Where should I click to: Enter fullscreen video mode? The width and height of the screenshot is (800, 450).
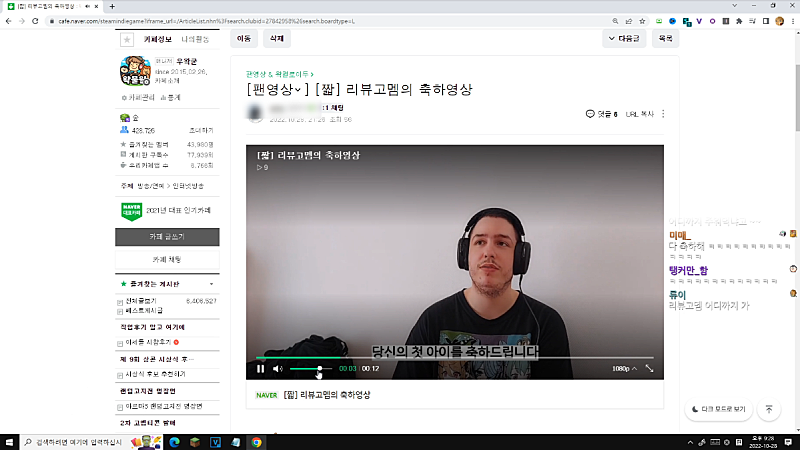pos(649,368)
